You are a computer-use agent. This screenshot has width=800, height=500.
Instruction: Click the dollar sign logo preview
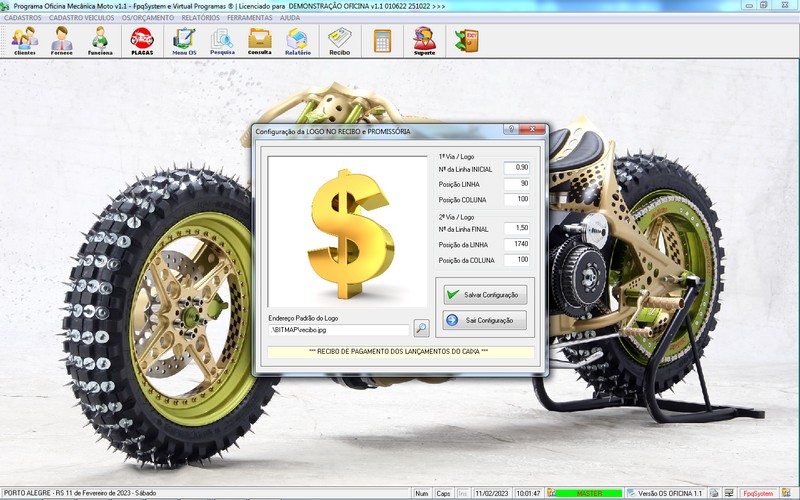click(347, 232)
